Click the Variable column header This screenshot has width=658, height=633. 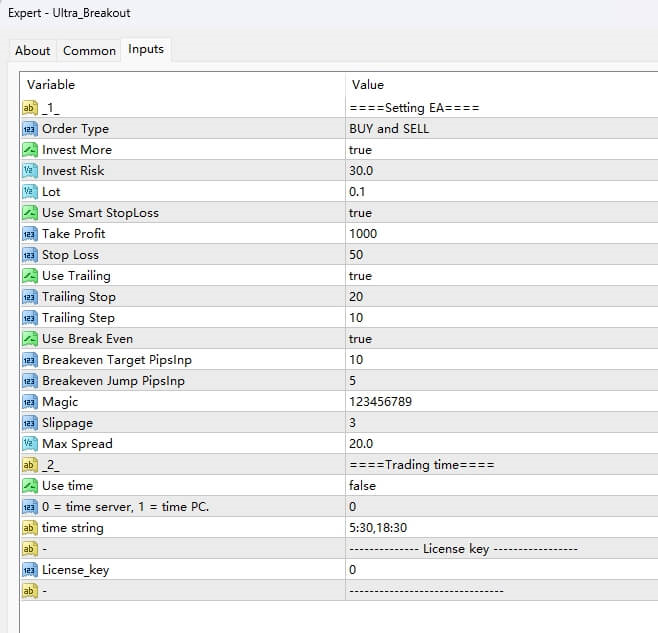(51, 85)
